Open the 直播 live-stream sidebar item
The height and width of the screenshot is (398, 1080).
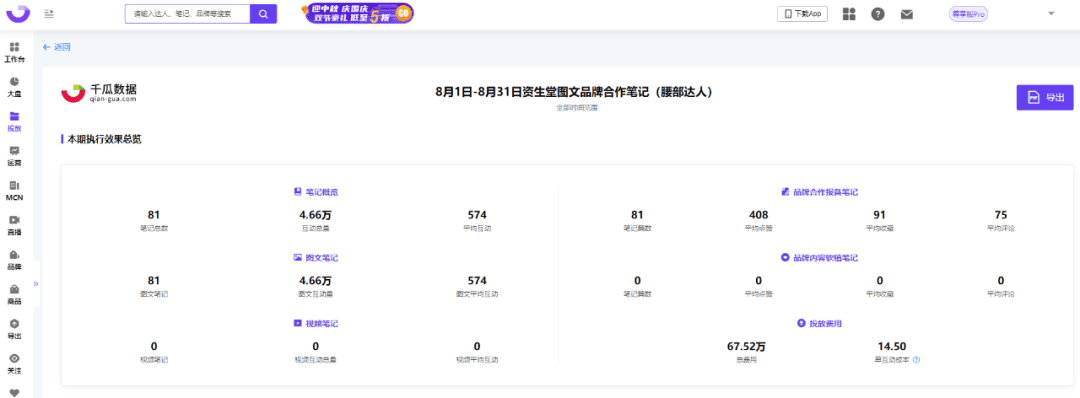[x=14, y=225]
